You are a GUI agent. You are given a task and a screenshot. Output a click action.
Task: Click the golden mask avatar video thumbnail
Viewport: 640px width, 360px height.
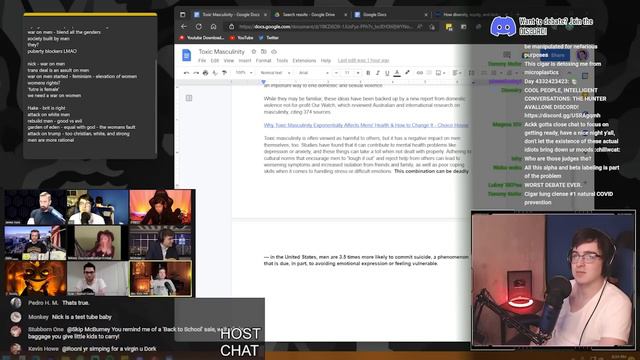(36, 278)
